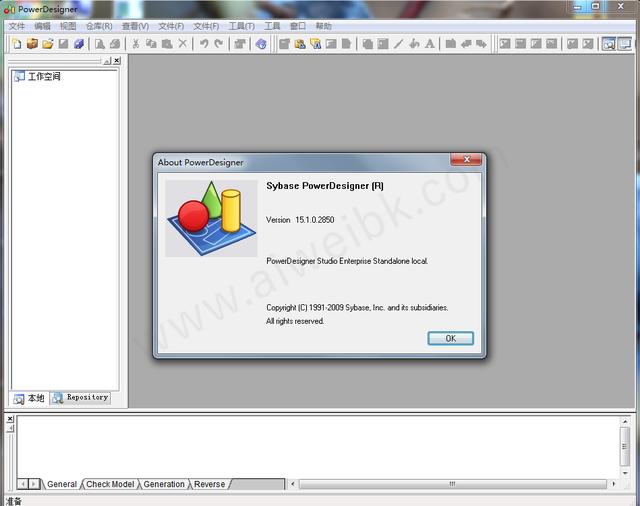Select the Generation output tab

(x=164, y=484)
